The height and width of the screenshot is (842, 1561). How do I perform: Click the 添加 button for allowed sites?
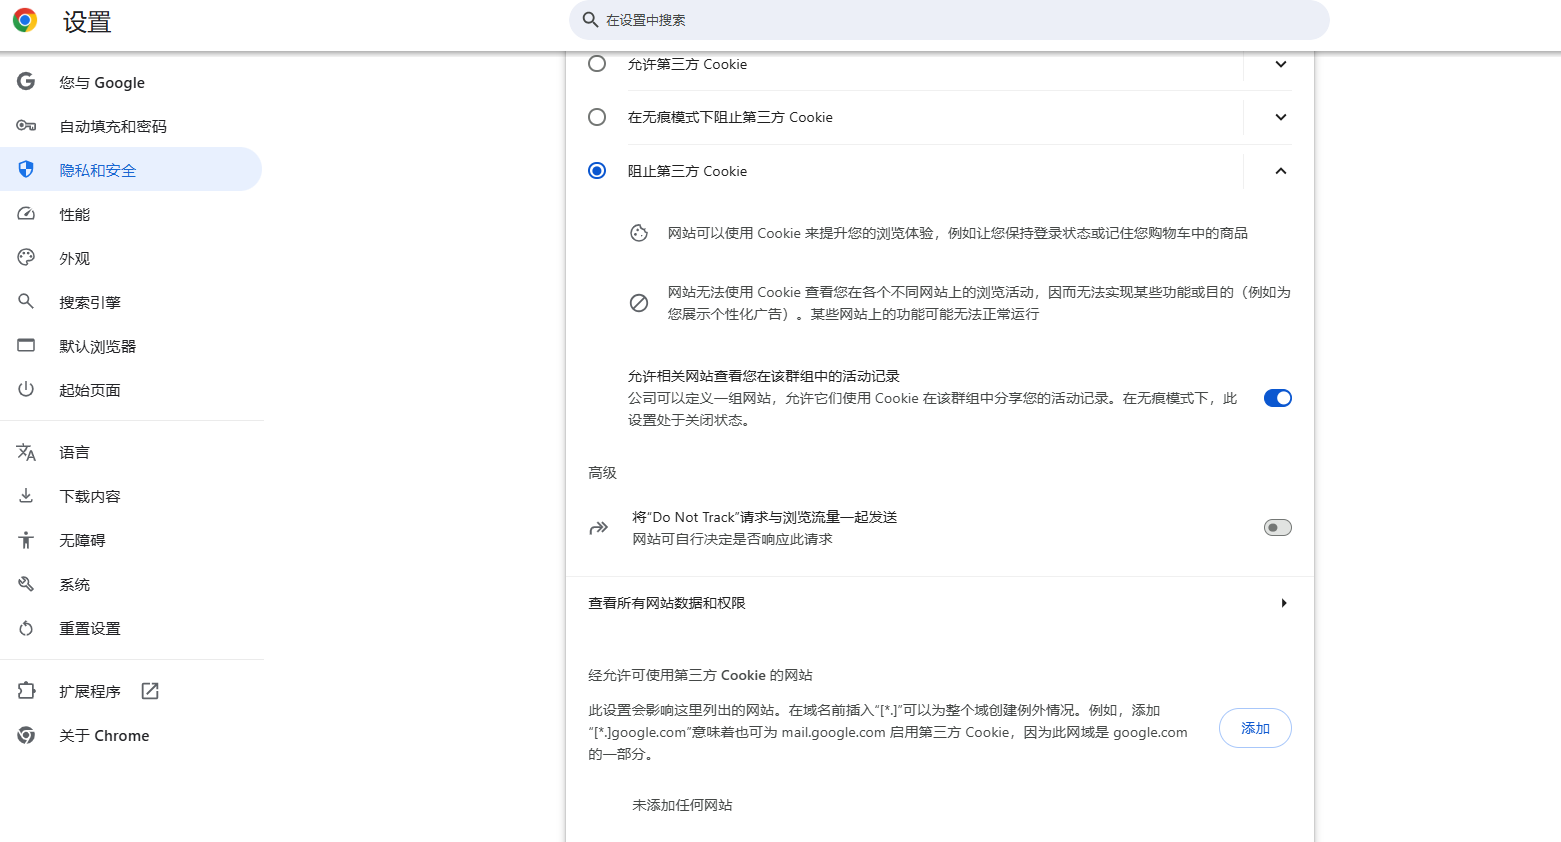(1255, 728)
